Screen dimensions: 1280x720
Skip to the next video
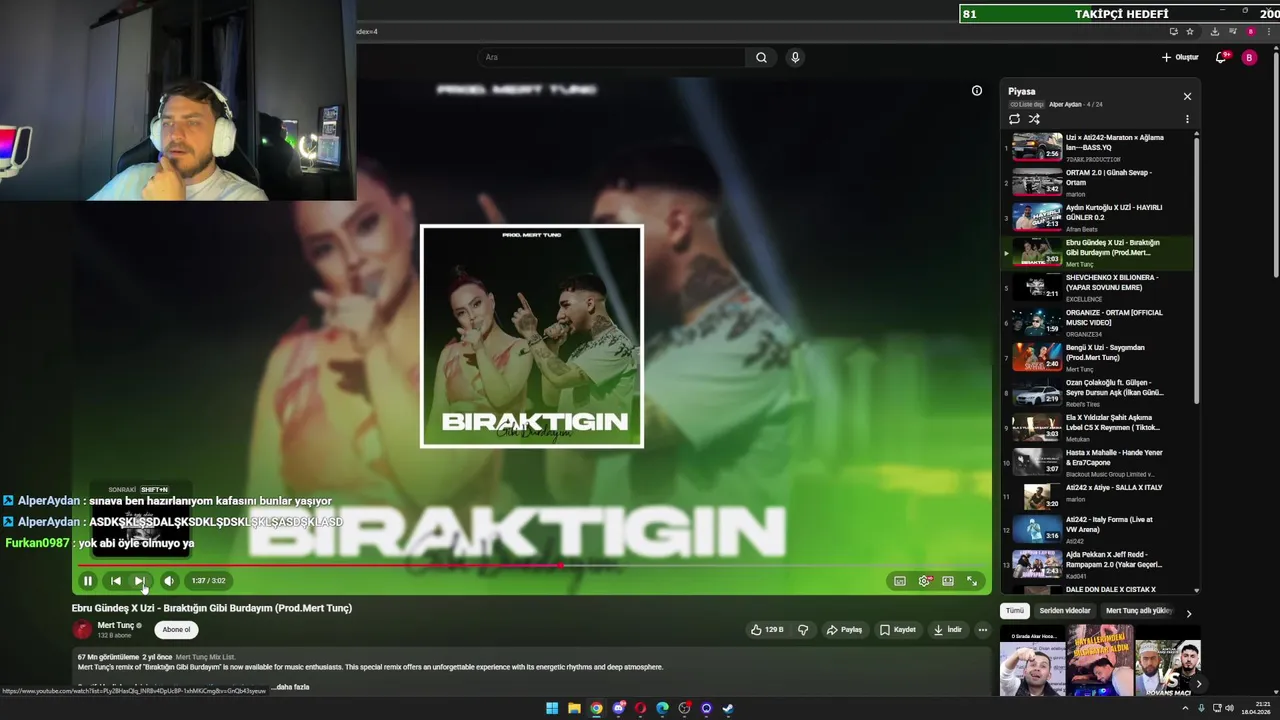(140, 580)
